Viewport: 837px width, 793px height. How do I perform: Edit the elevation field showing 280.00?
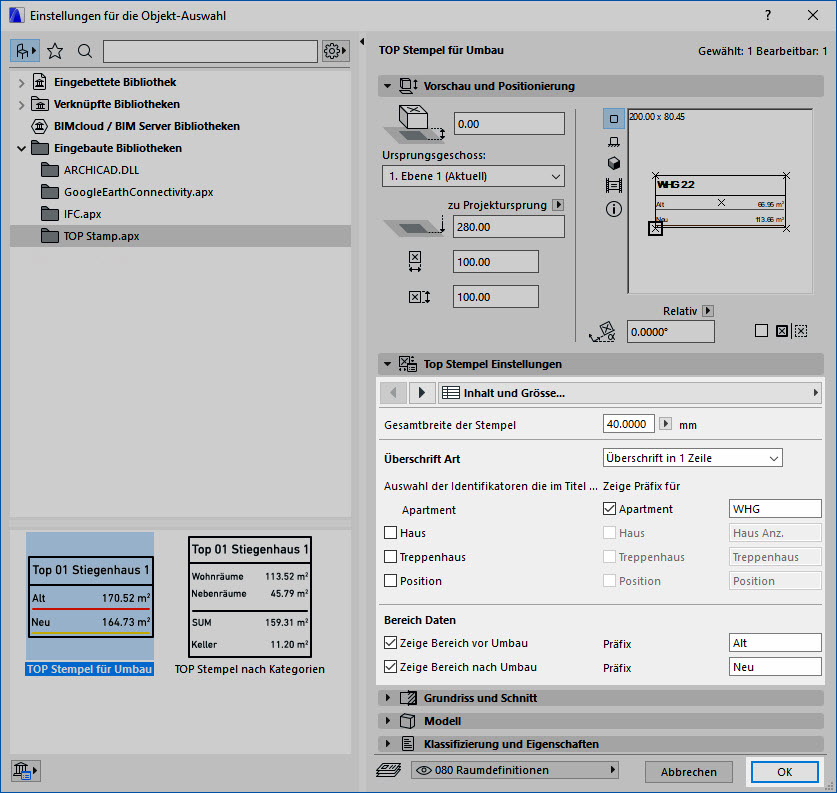[509, 227]
